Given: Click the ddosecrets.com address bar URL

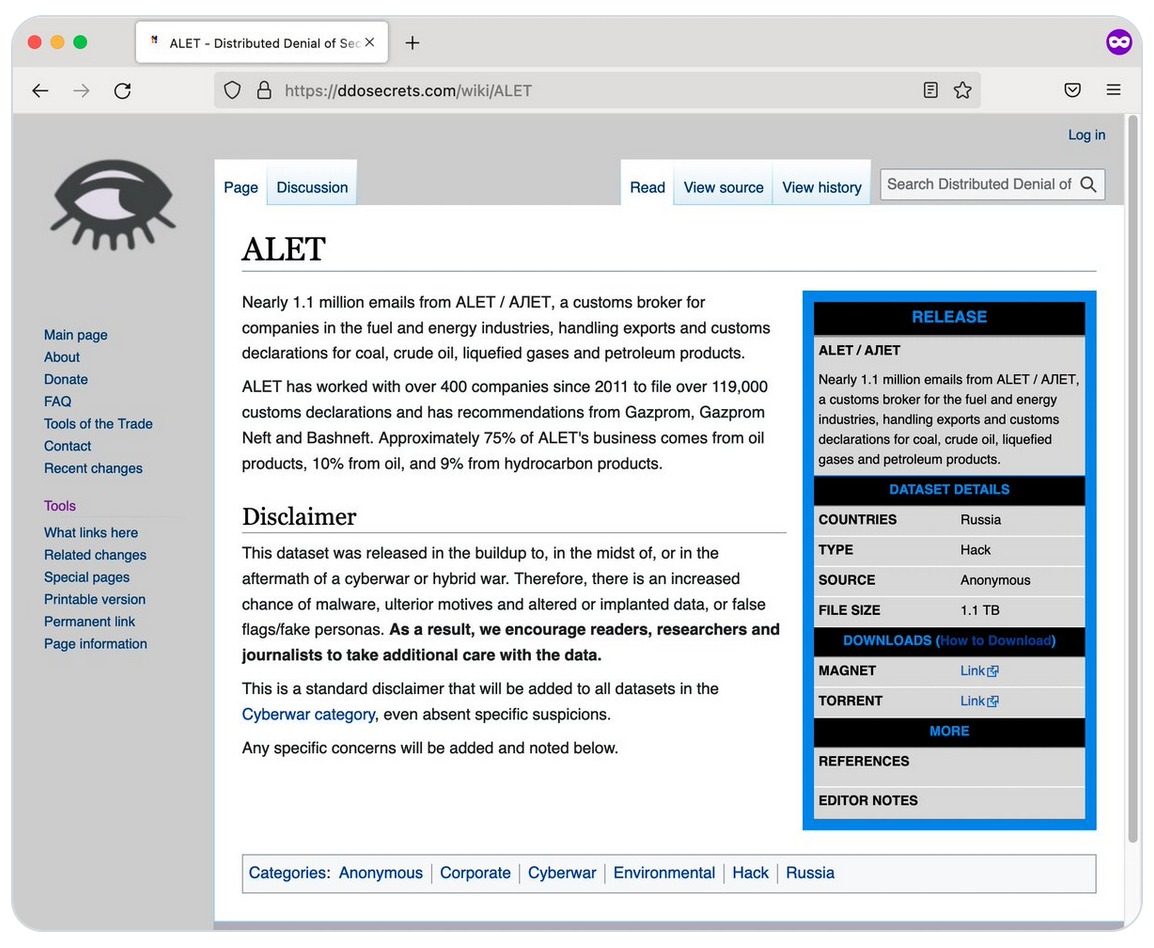Looking at the screenshot, I should [408, 91].
